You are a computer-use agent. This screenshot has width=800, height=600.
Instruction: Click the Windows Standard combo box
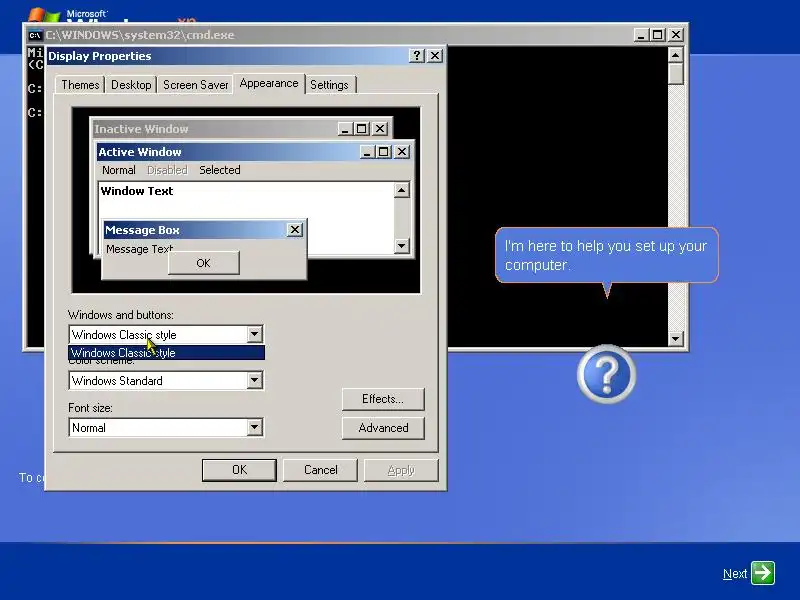pyautogui.click(x=166, y=381)
